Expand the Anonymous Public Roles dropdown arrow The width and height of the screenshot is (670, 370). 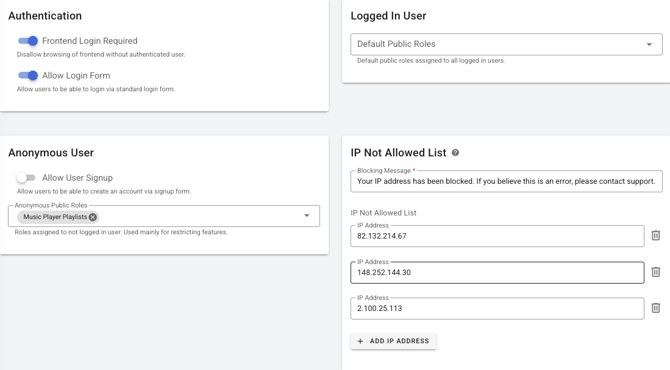click(x=306, y=216)
